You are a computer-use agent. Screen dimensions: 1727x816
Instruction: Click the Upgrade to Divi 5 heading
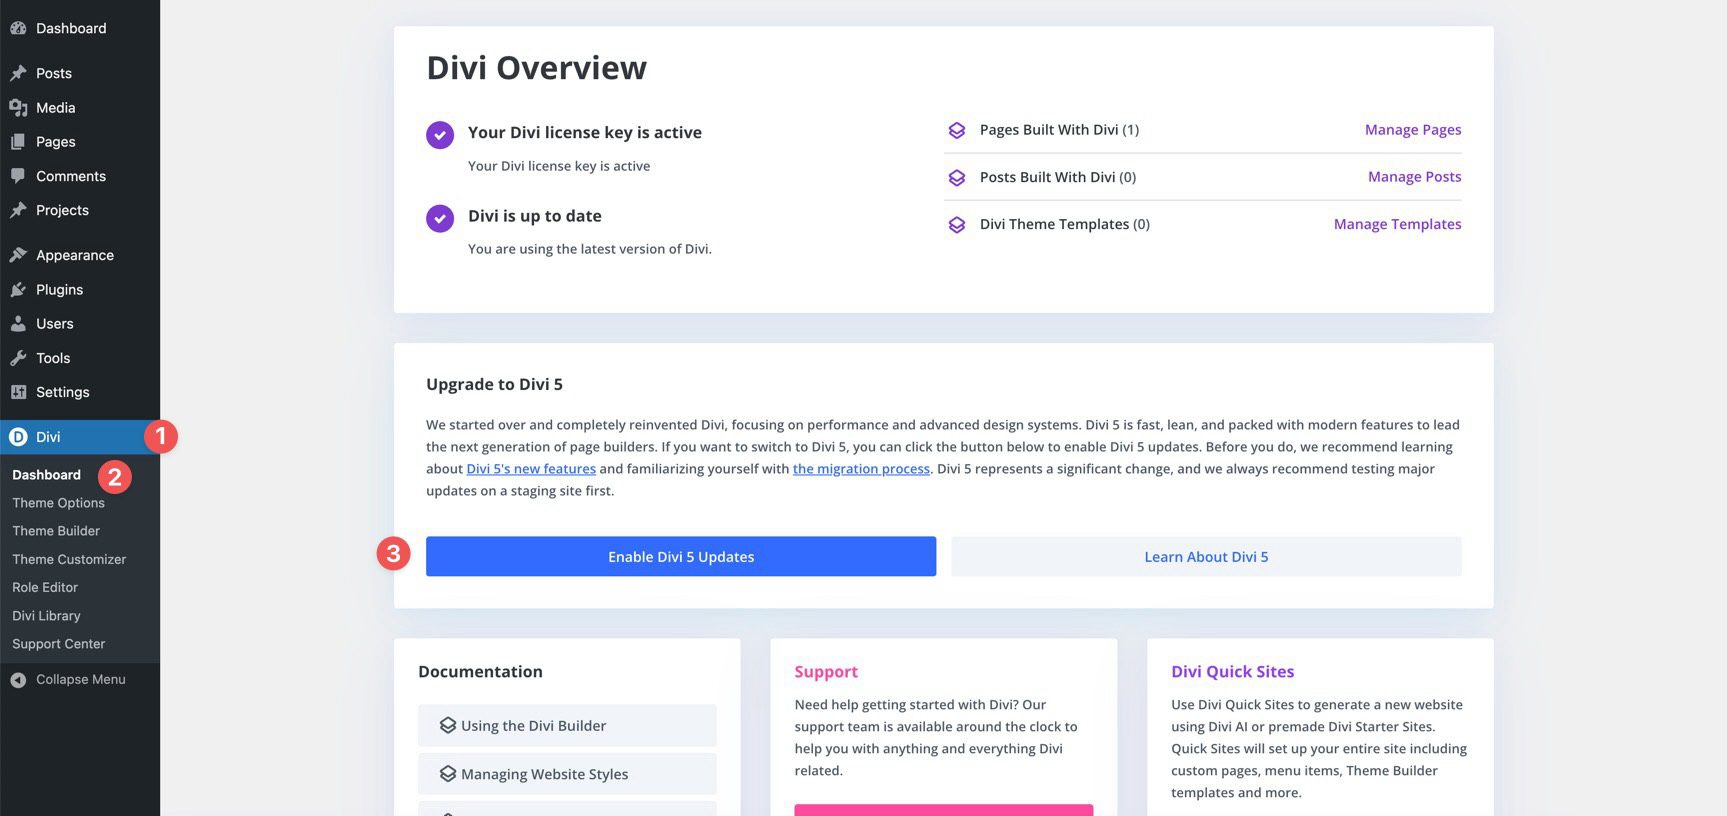click(x=494, y=385)
